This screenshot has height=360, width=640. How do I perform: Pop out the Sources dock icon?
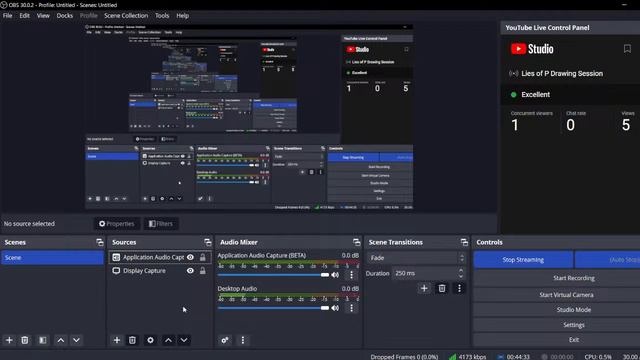point(208,242)
